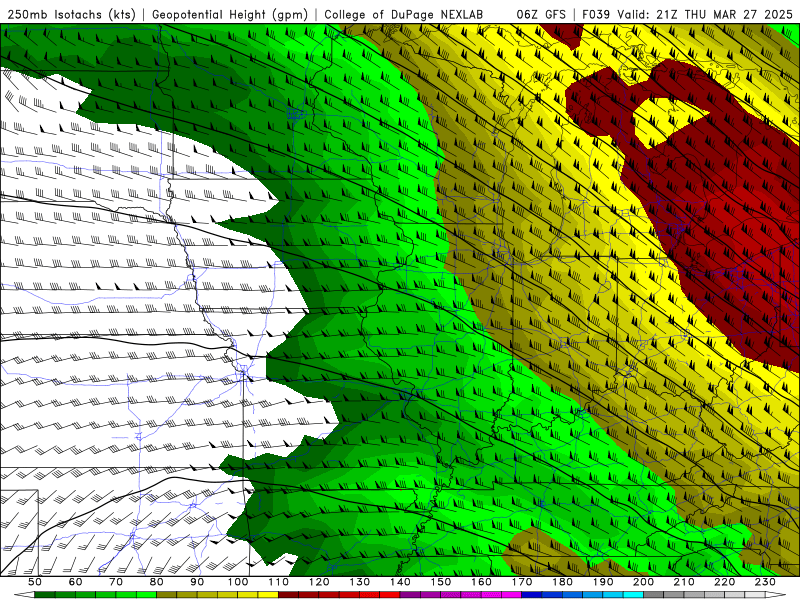Click the '60' value on the color scale
This screenshot has width=800, height=600.
[75, 582]
